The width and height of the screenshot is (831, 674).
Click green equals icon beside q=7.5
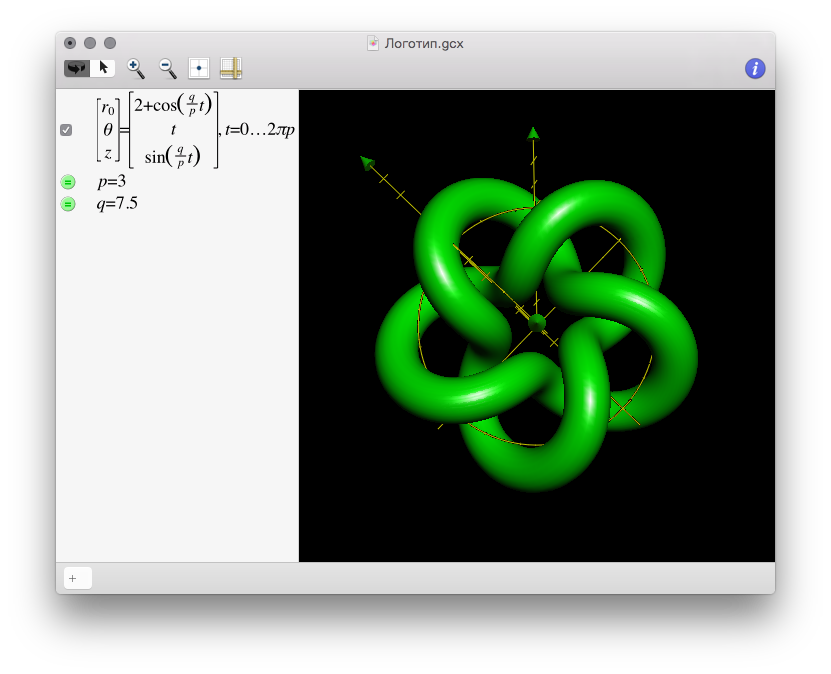point(67,204)
